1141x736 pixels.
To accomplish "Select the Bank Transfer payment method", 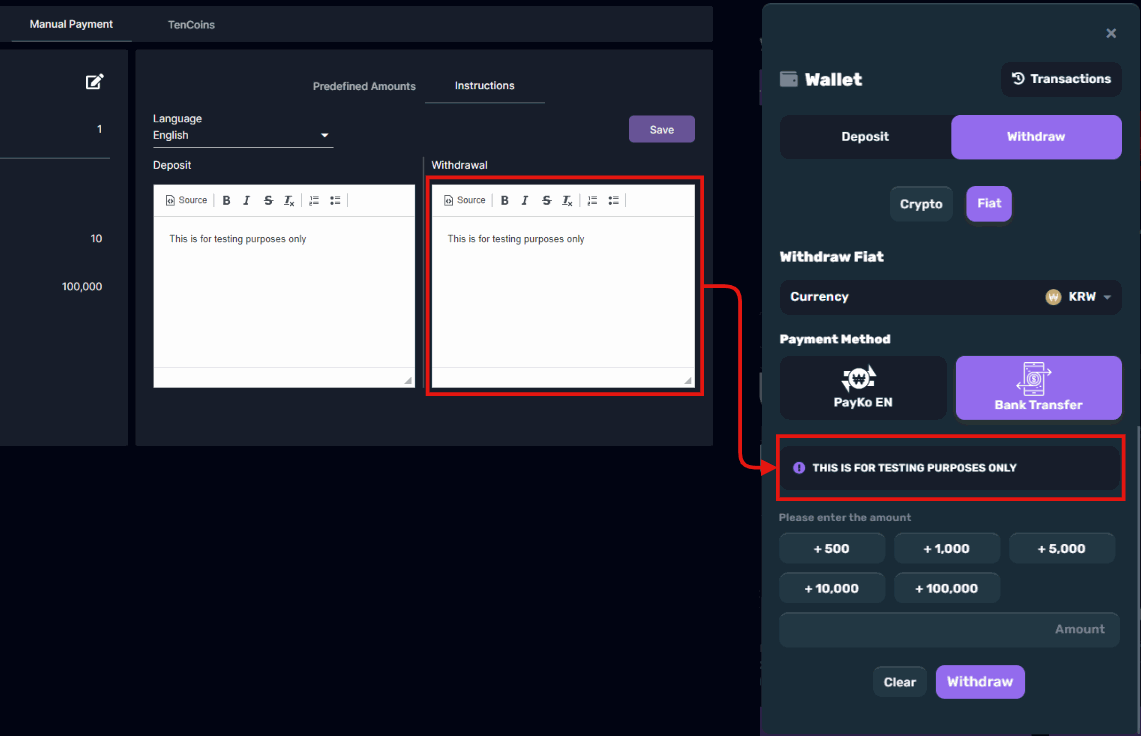I will click(x=1038, y=387).
